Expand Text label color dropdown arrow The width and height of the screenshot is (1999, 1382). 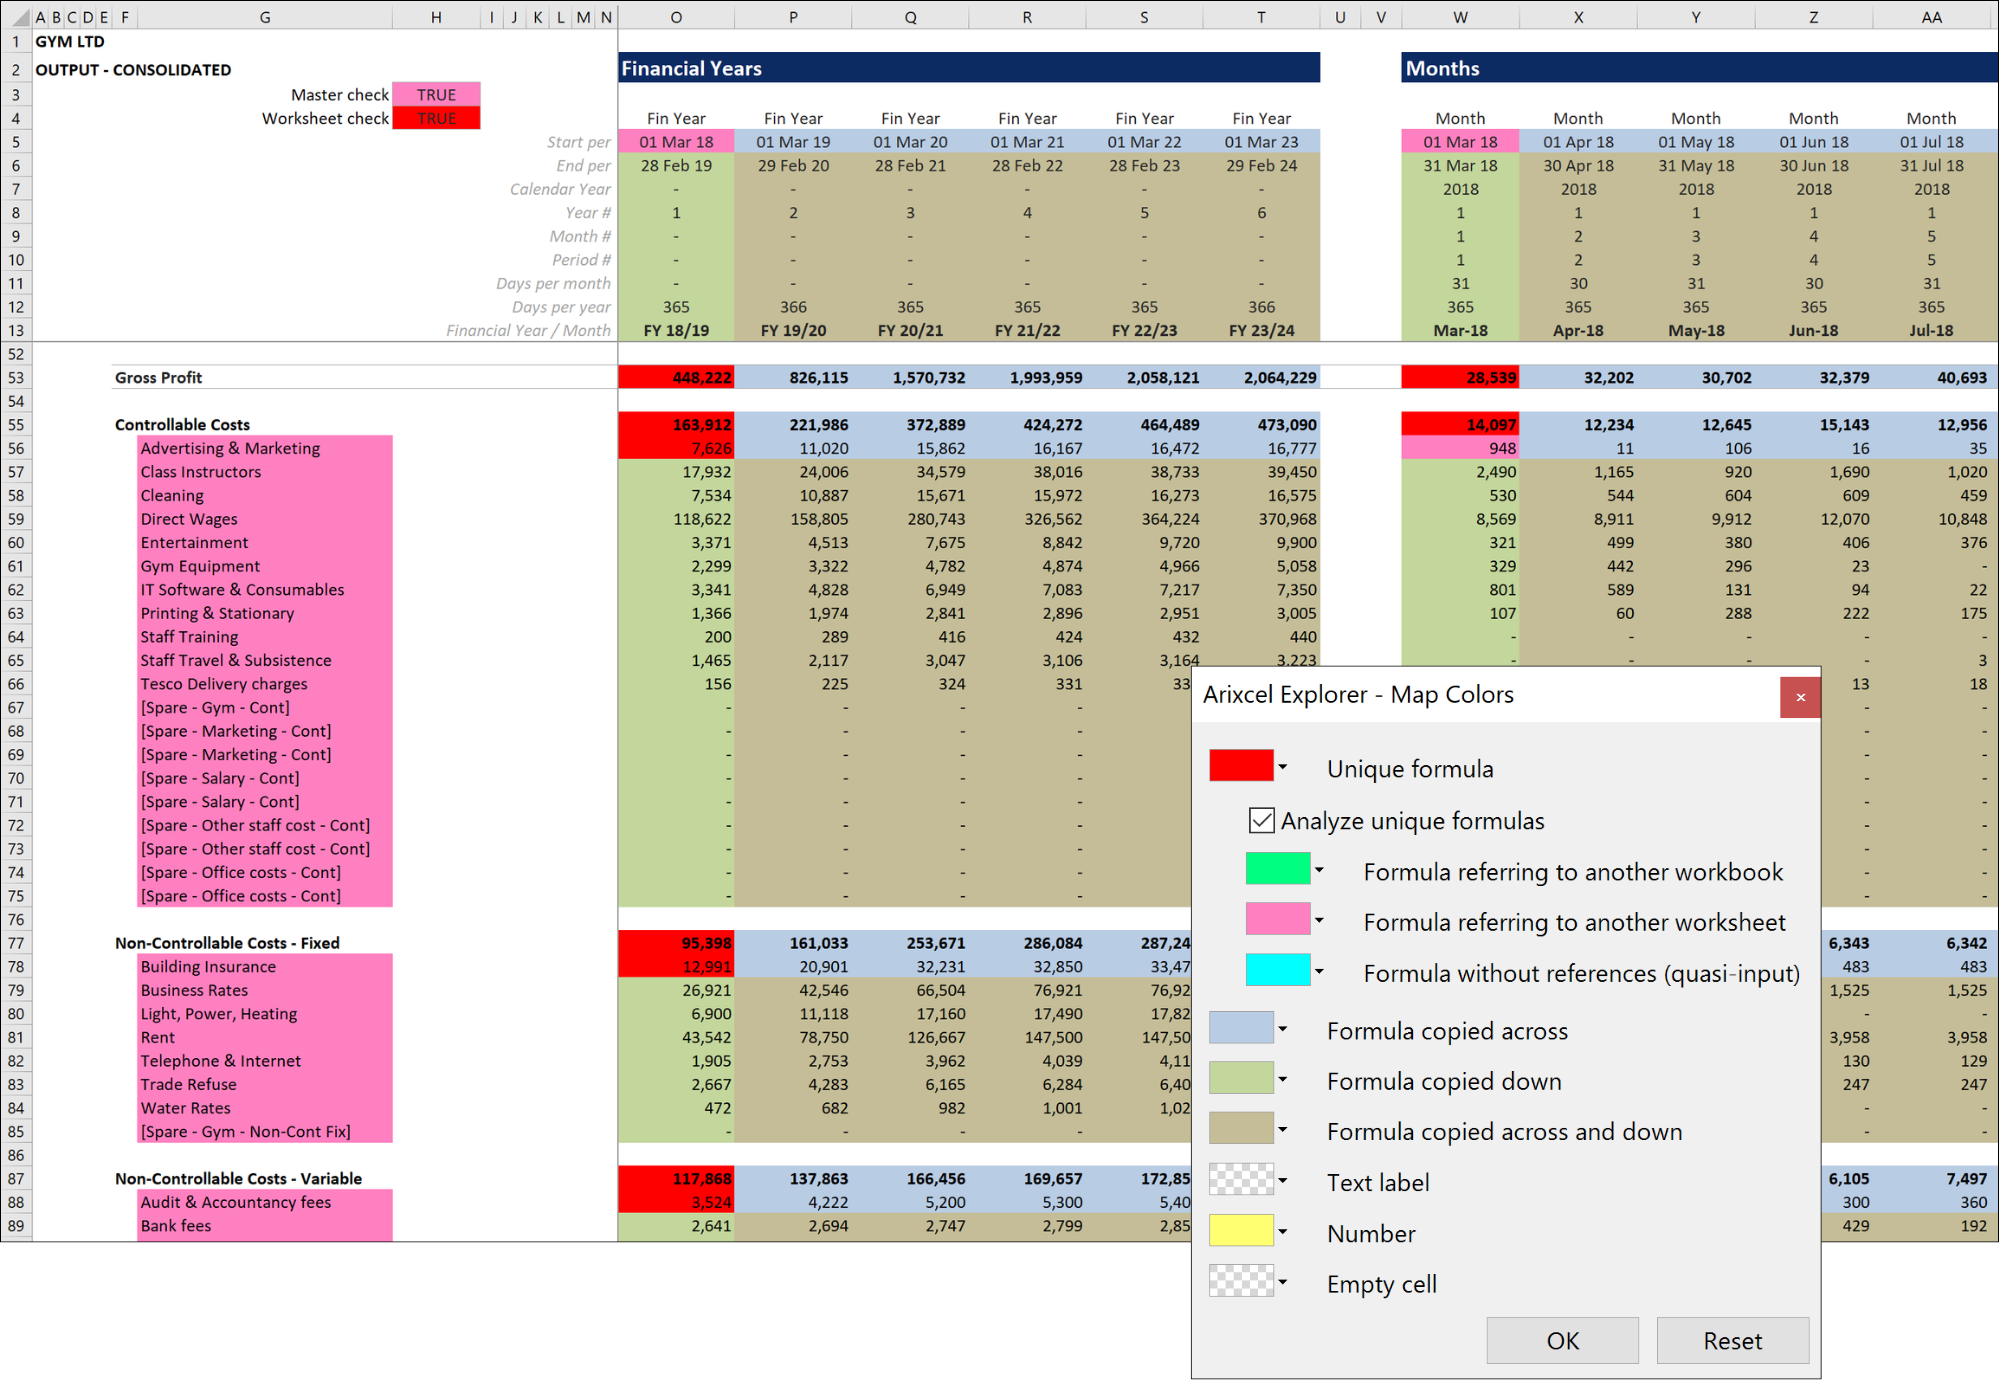click(1283, 1181)
